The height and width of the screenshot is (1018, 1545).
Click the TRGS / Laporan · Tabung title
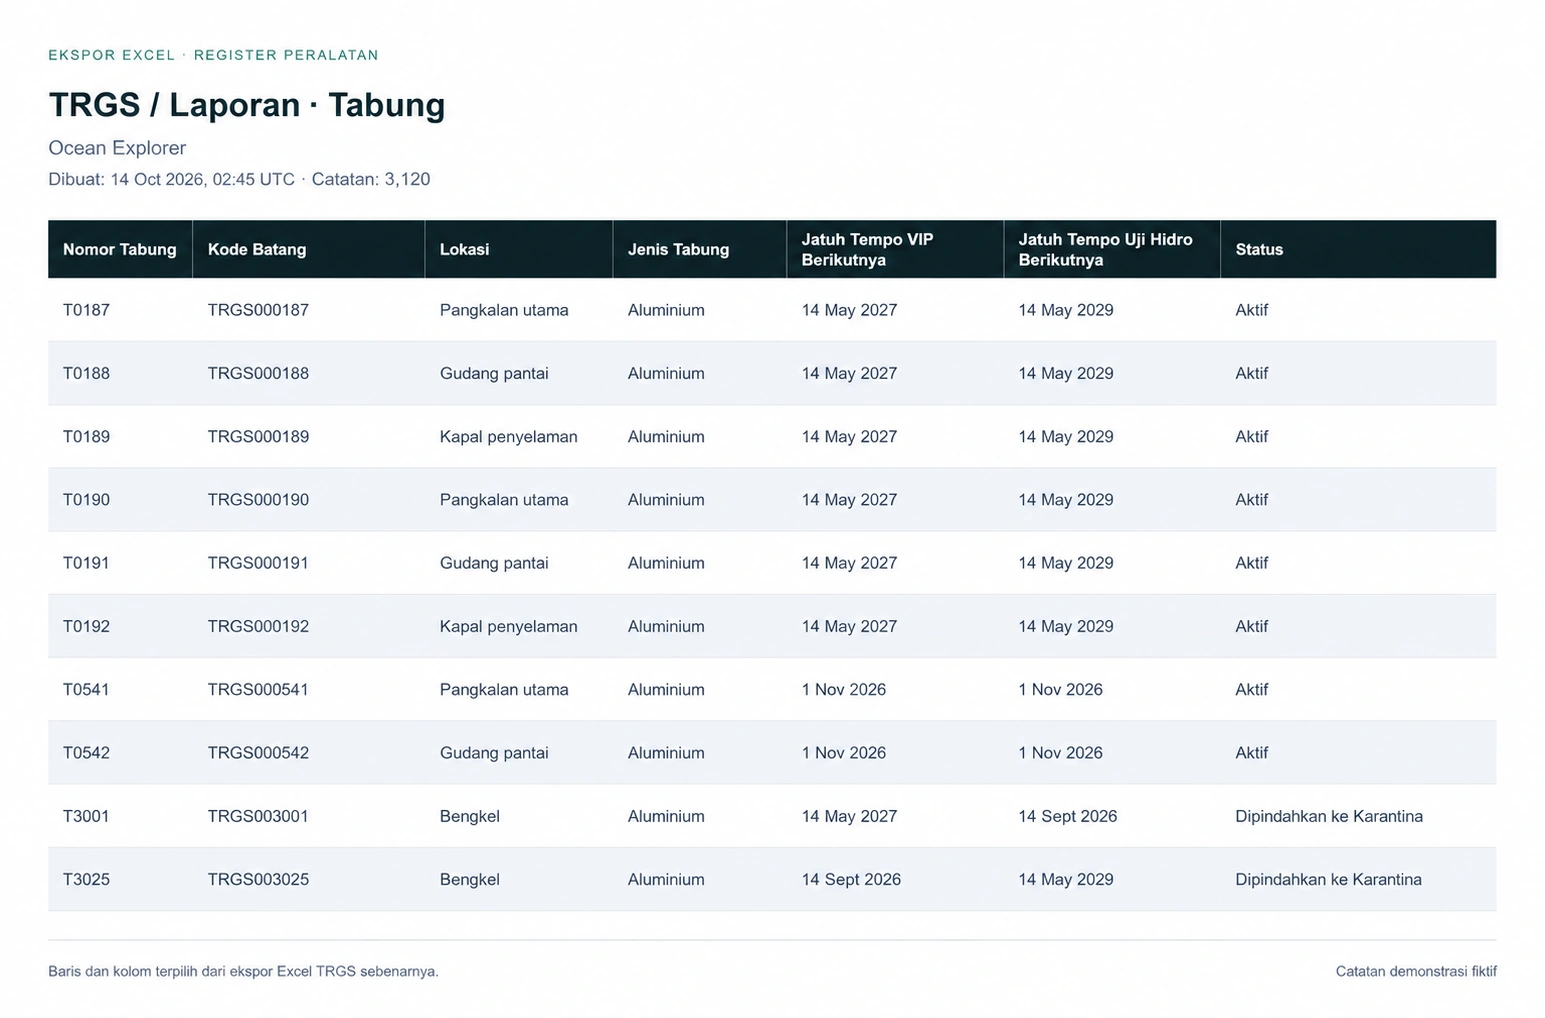point(247,104)
